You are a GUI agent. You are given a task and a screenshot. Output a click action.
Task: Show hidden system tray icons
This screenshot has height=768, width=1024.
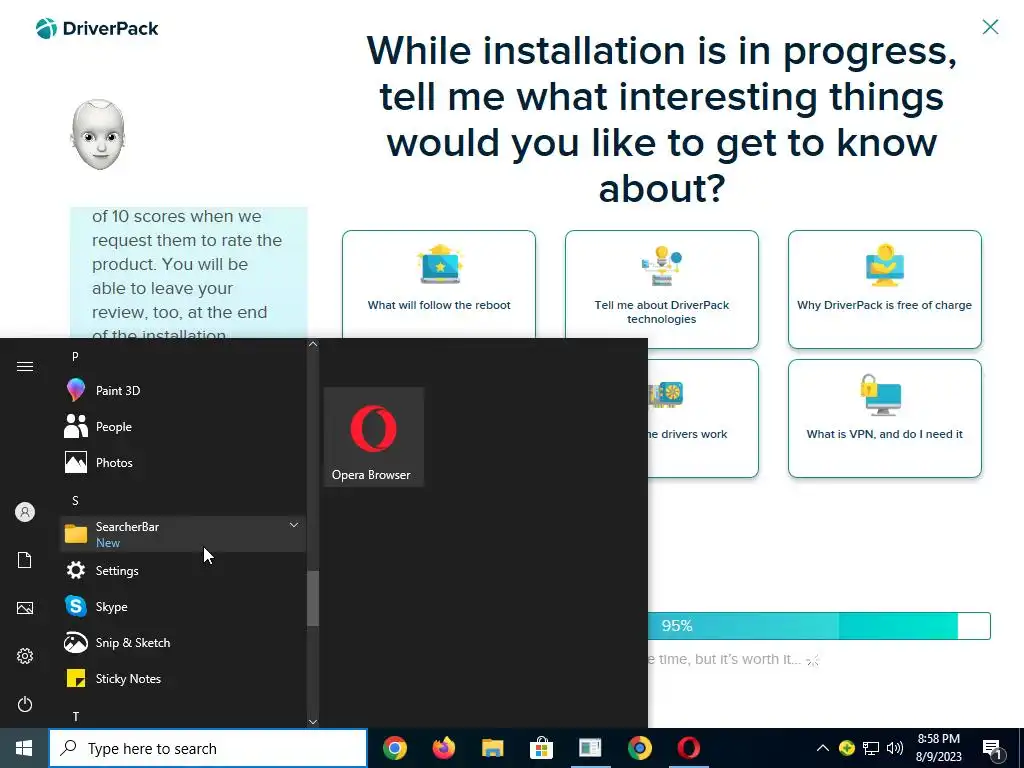pos(823,748)
